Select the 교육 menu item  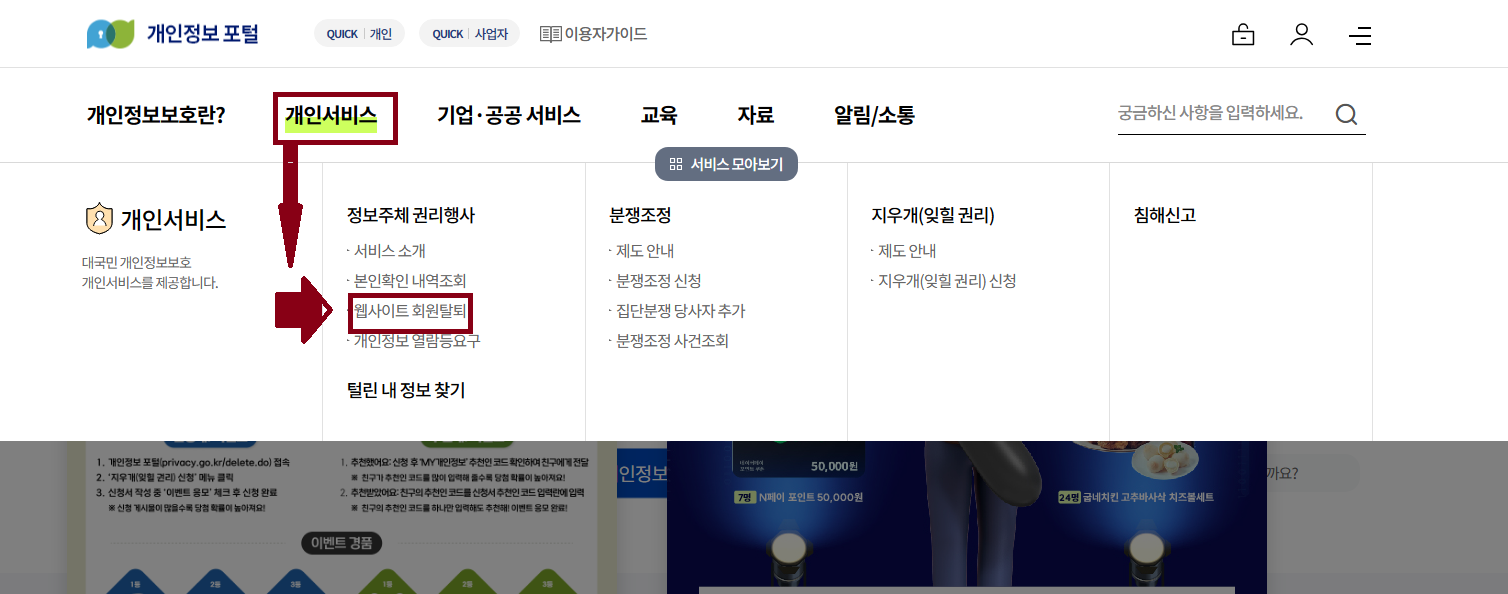tap(659, 114)
